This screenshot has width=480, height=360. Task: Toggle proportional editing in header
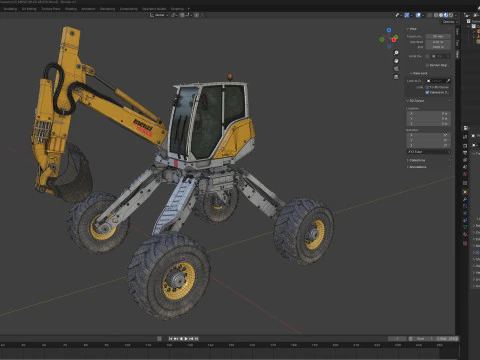tap(196, 15)
